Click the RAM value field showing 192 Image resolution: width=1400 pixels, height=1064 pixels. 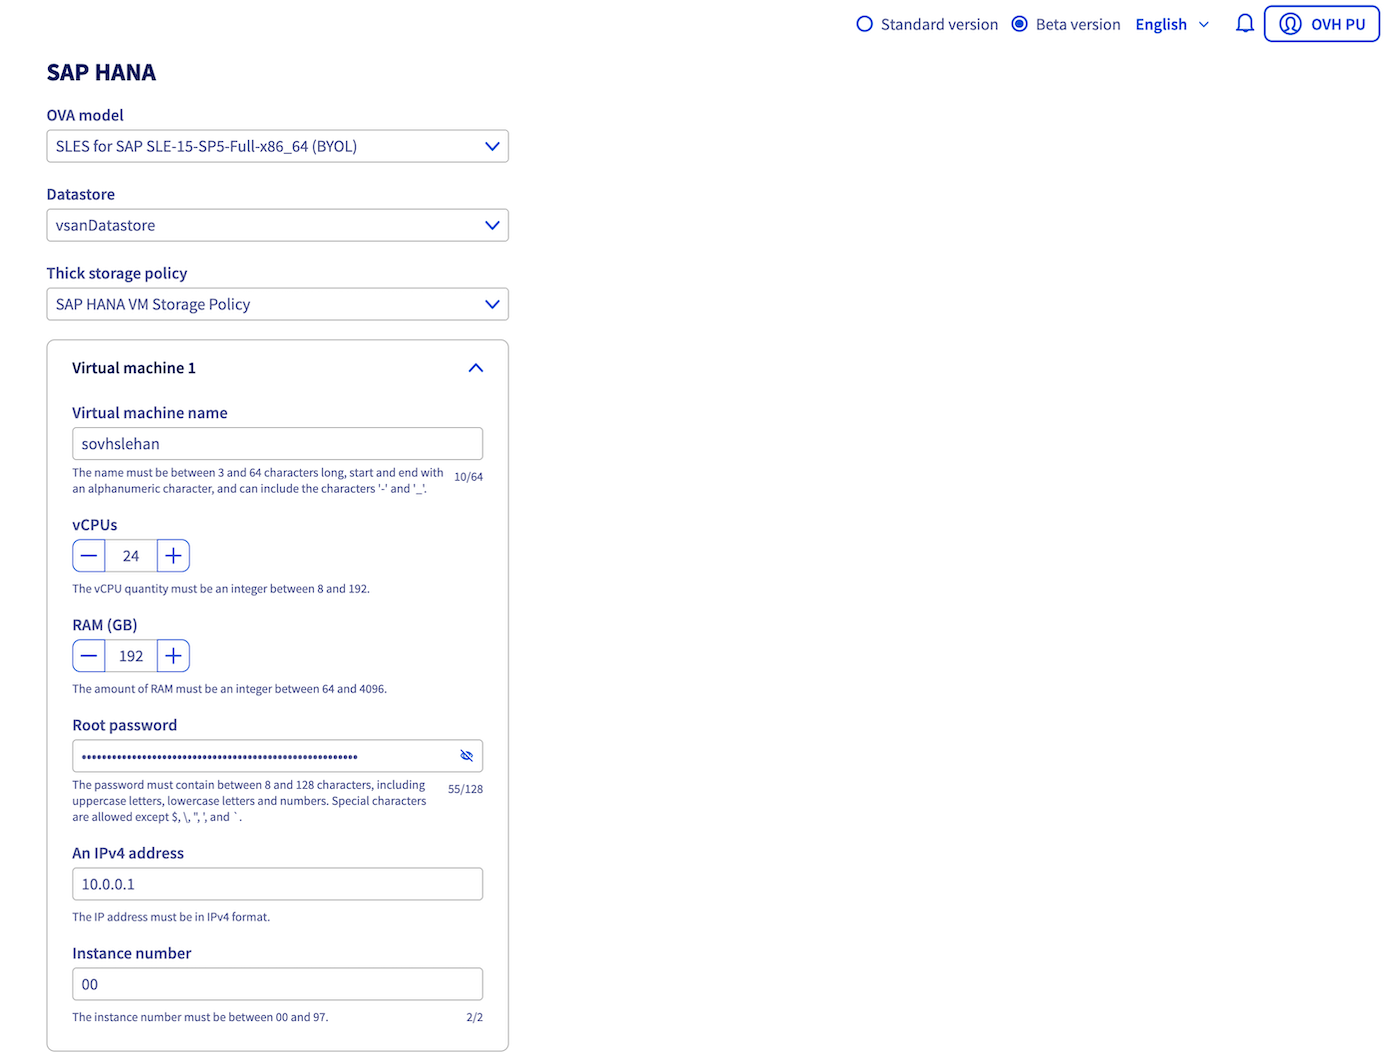pyautogui.click(x=131, y=656)
